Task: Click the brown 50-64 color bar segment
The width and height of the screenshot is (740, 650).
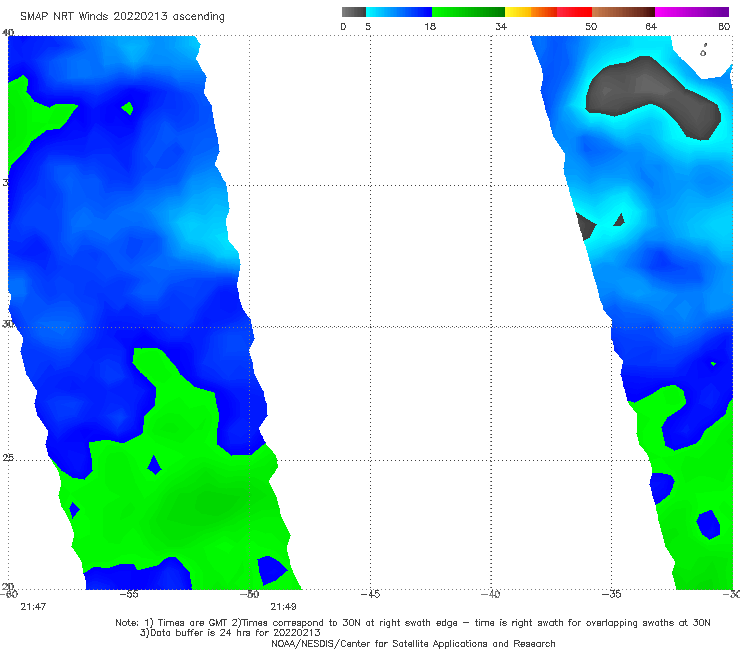Action: [623, 12]
